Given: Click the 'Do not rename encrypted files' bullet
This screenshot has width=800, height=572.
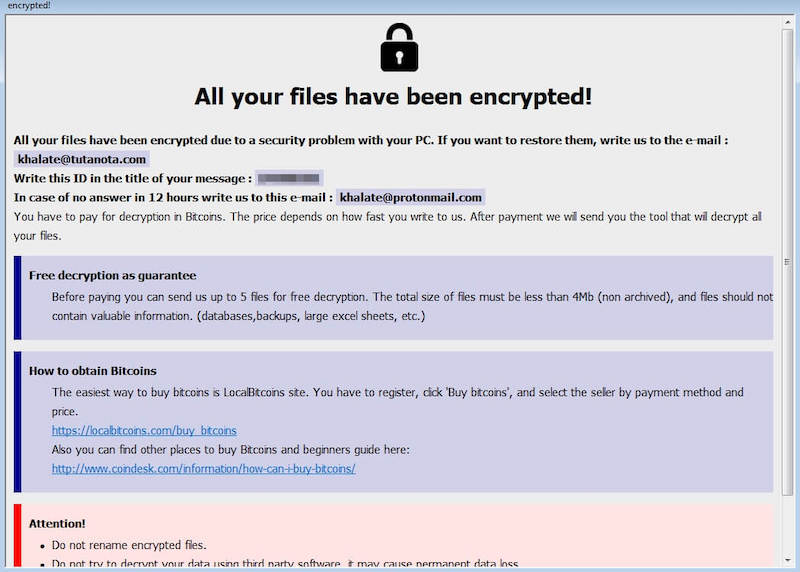Looking at the screenshot, I should point(129,545).
